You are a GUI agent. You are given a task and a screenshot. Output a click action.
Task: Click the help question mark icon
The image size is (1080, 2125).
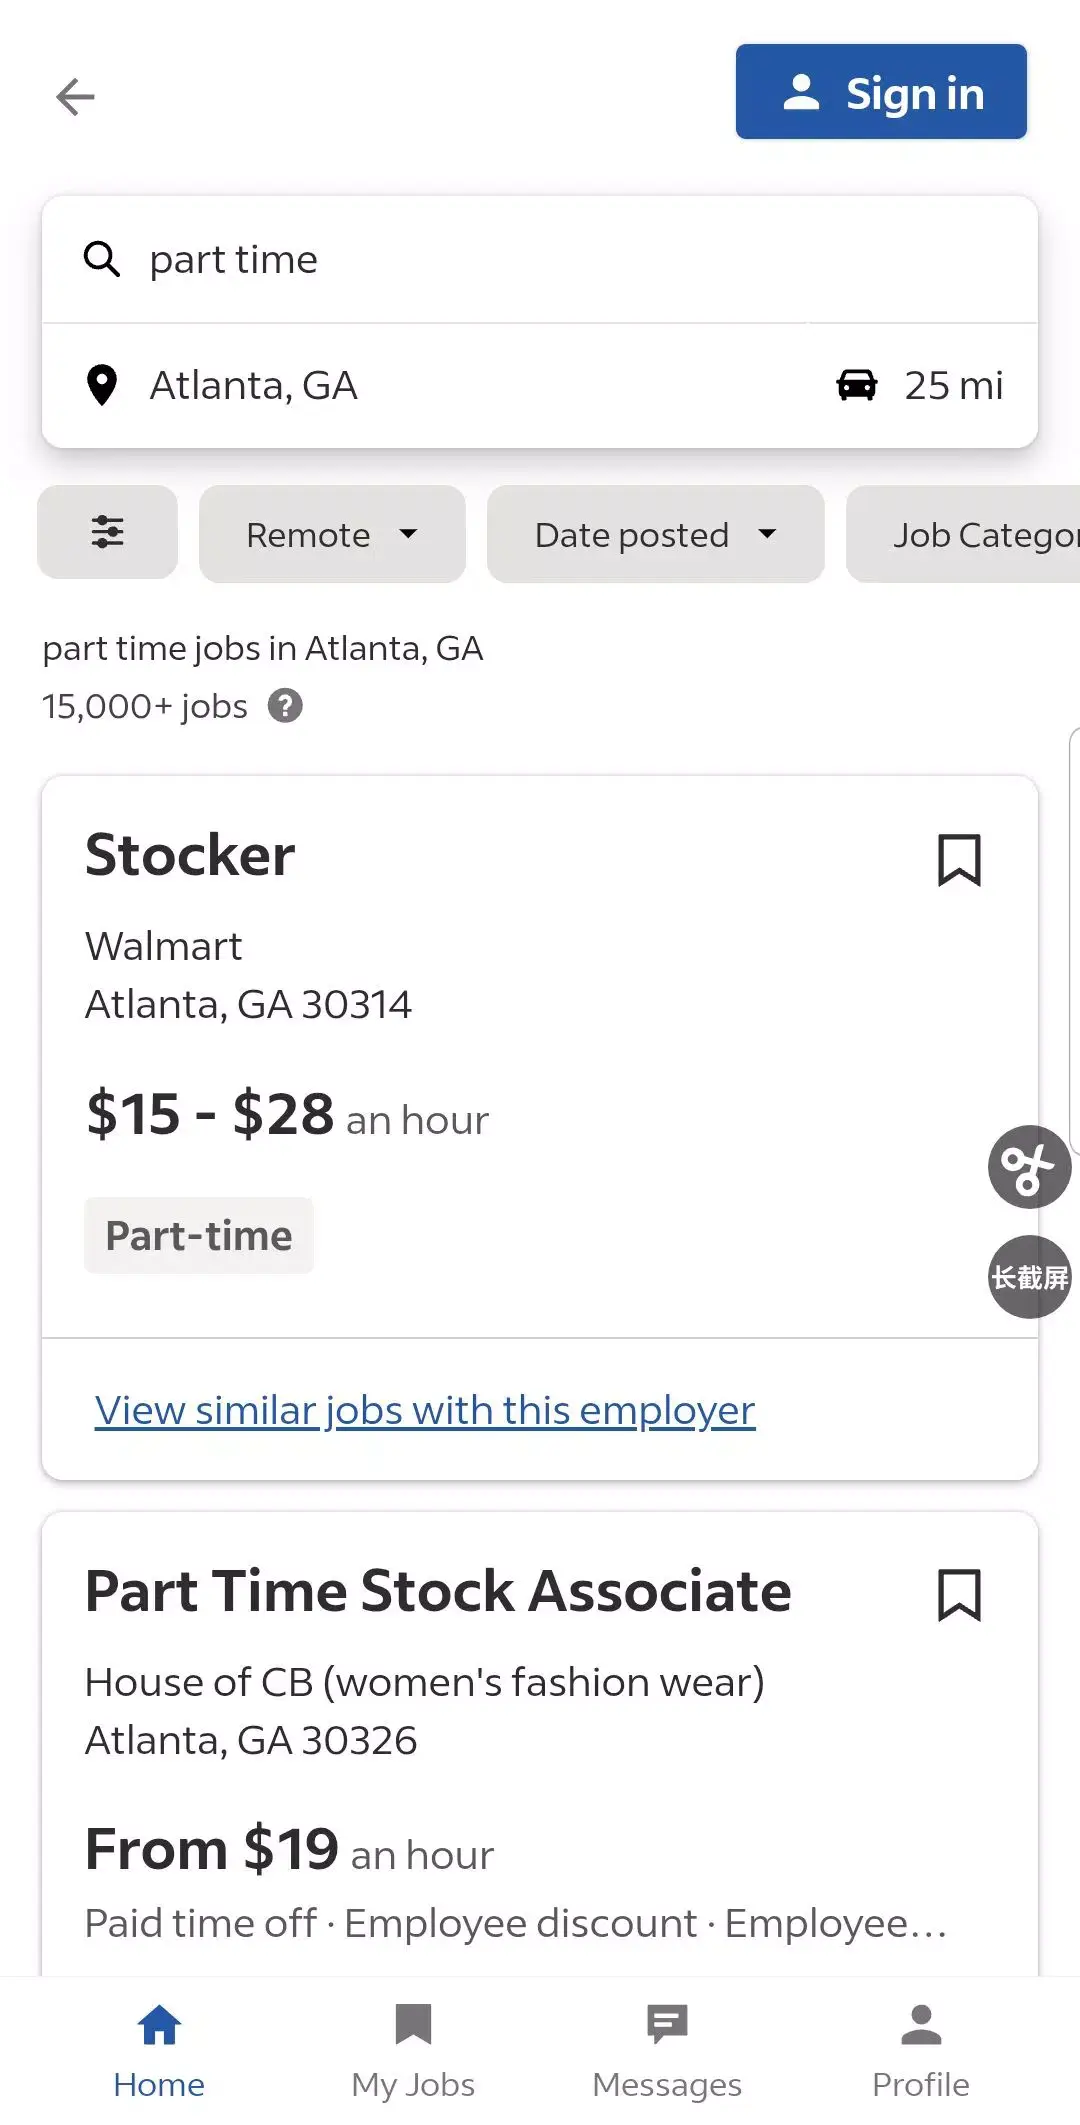pos(285,706)
